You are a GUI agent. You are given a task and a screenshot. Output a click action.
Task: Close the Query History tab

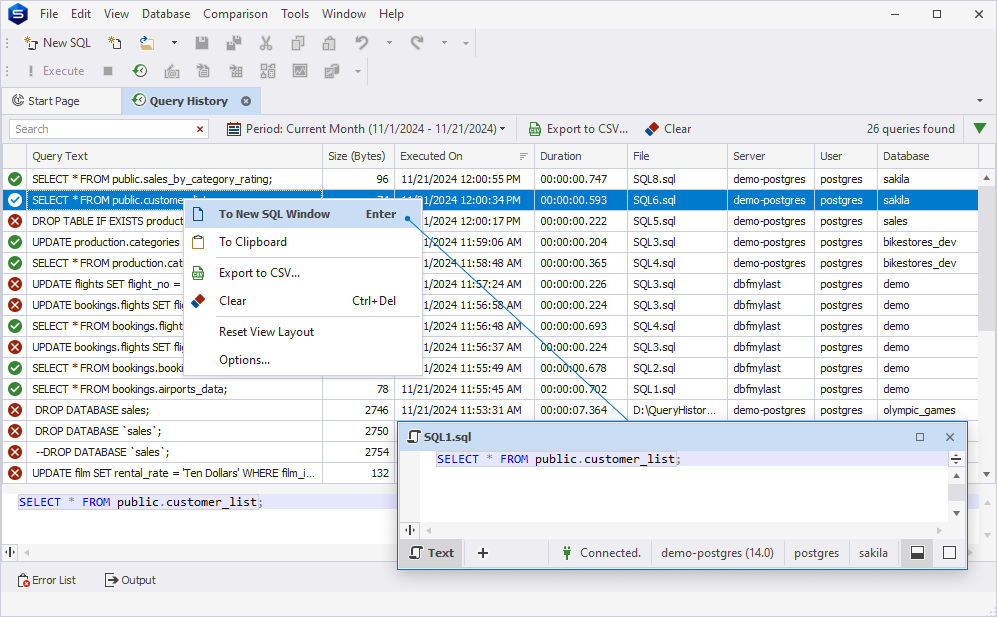click(x=246, y=101)
